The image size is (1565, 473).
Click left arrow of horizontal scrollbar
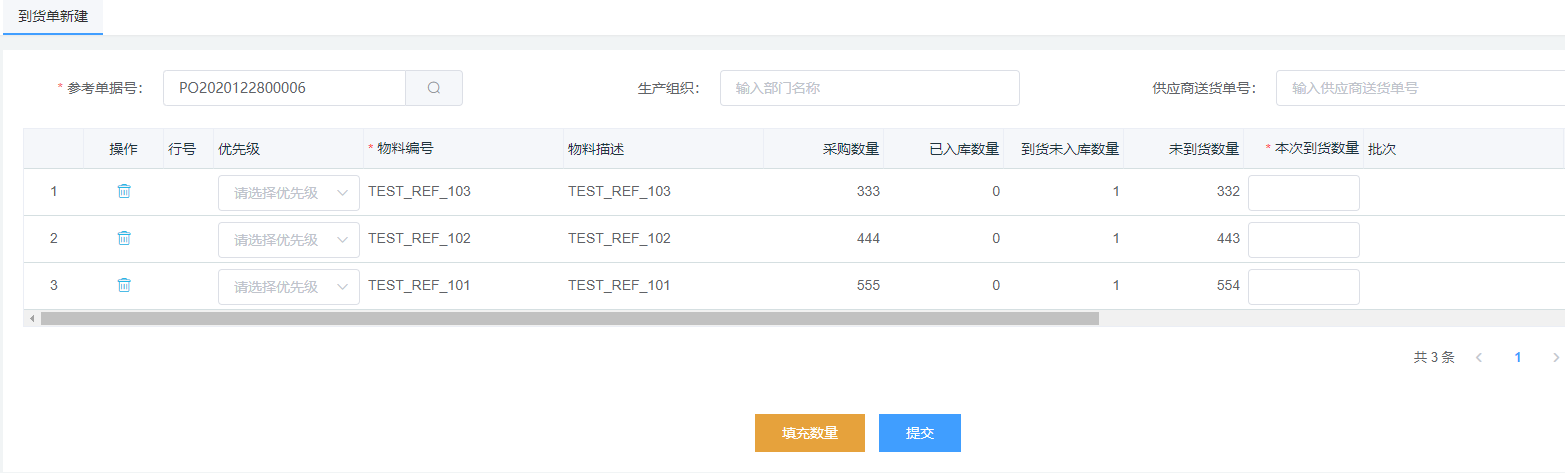click(x=32, y=319)
